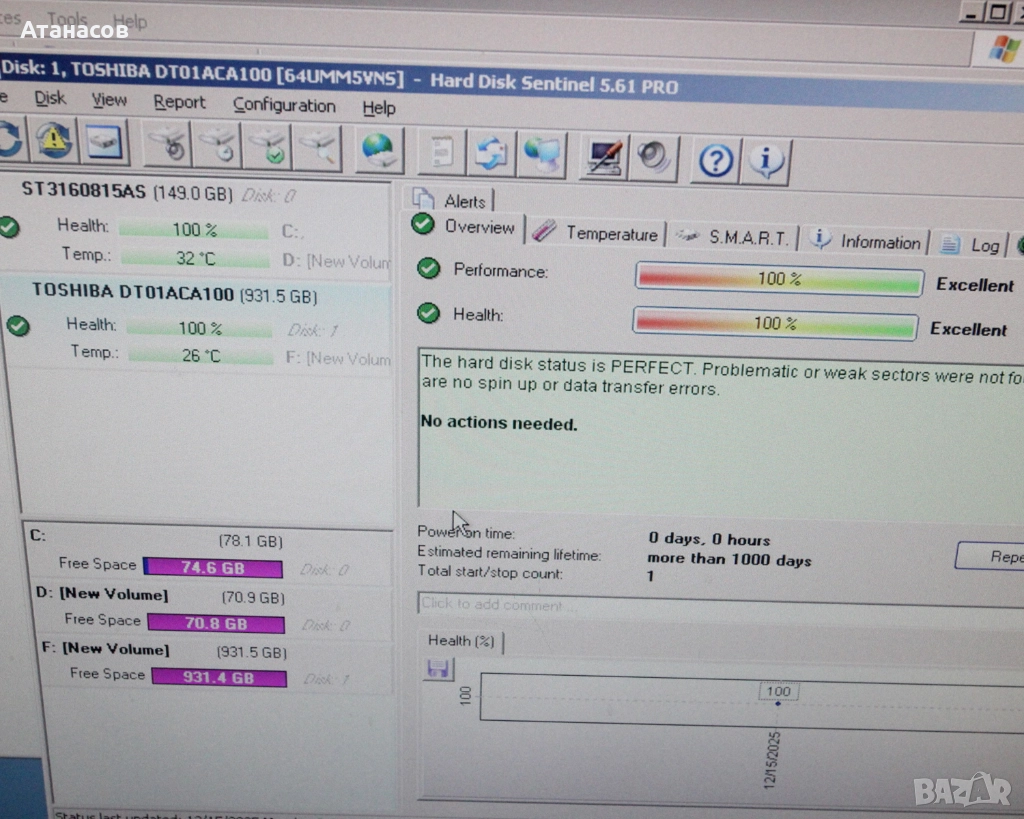This screenshot has width=1024, height=819.
Task: Click the floppy save icon above health graph
Action: pos(438,669)
